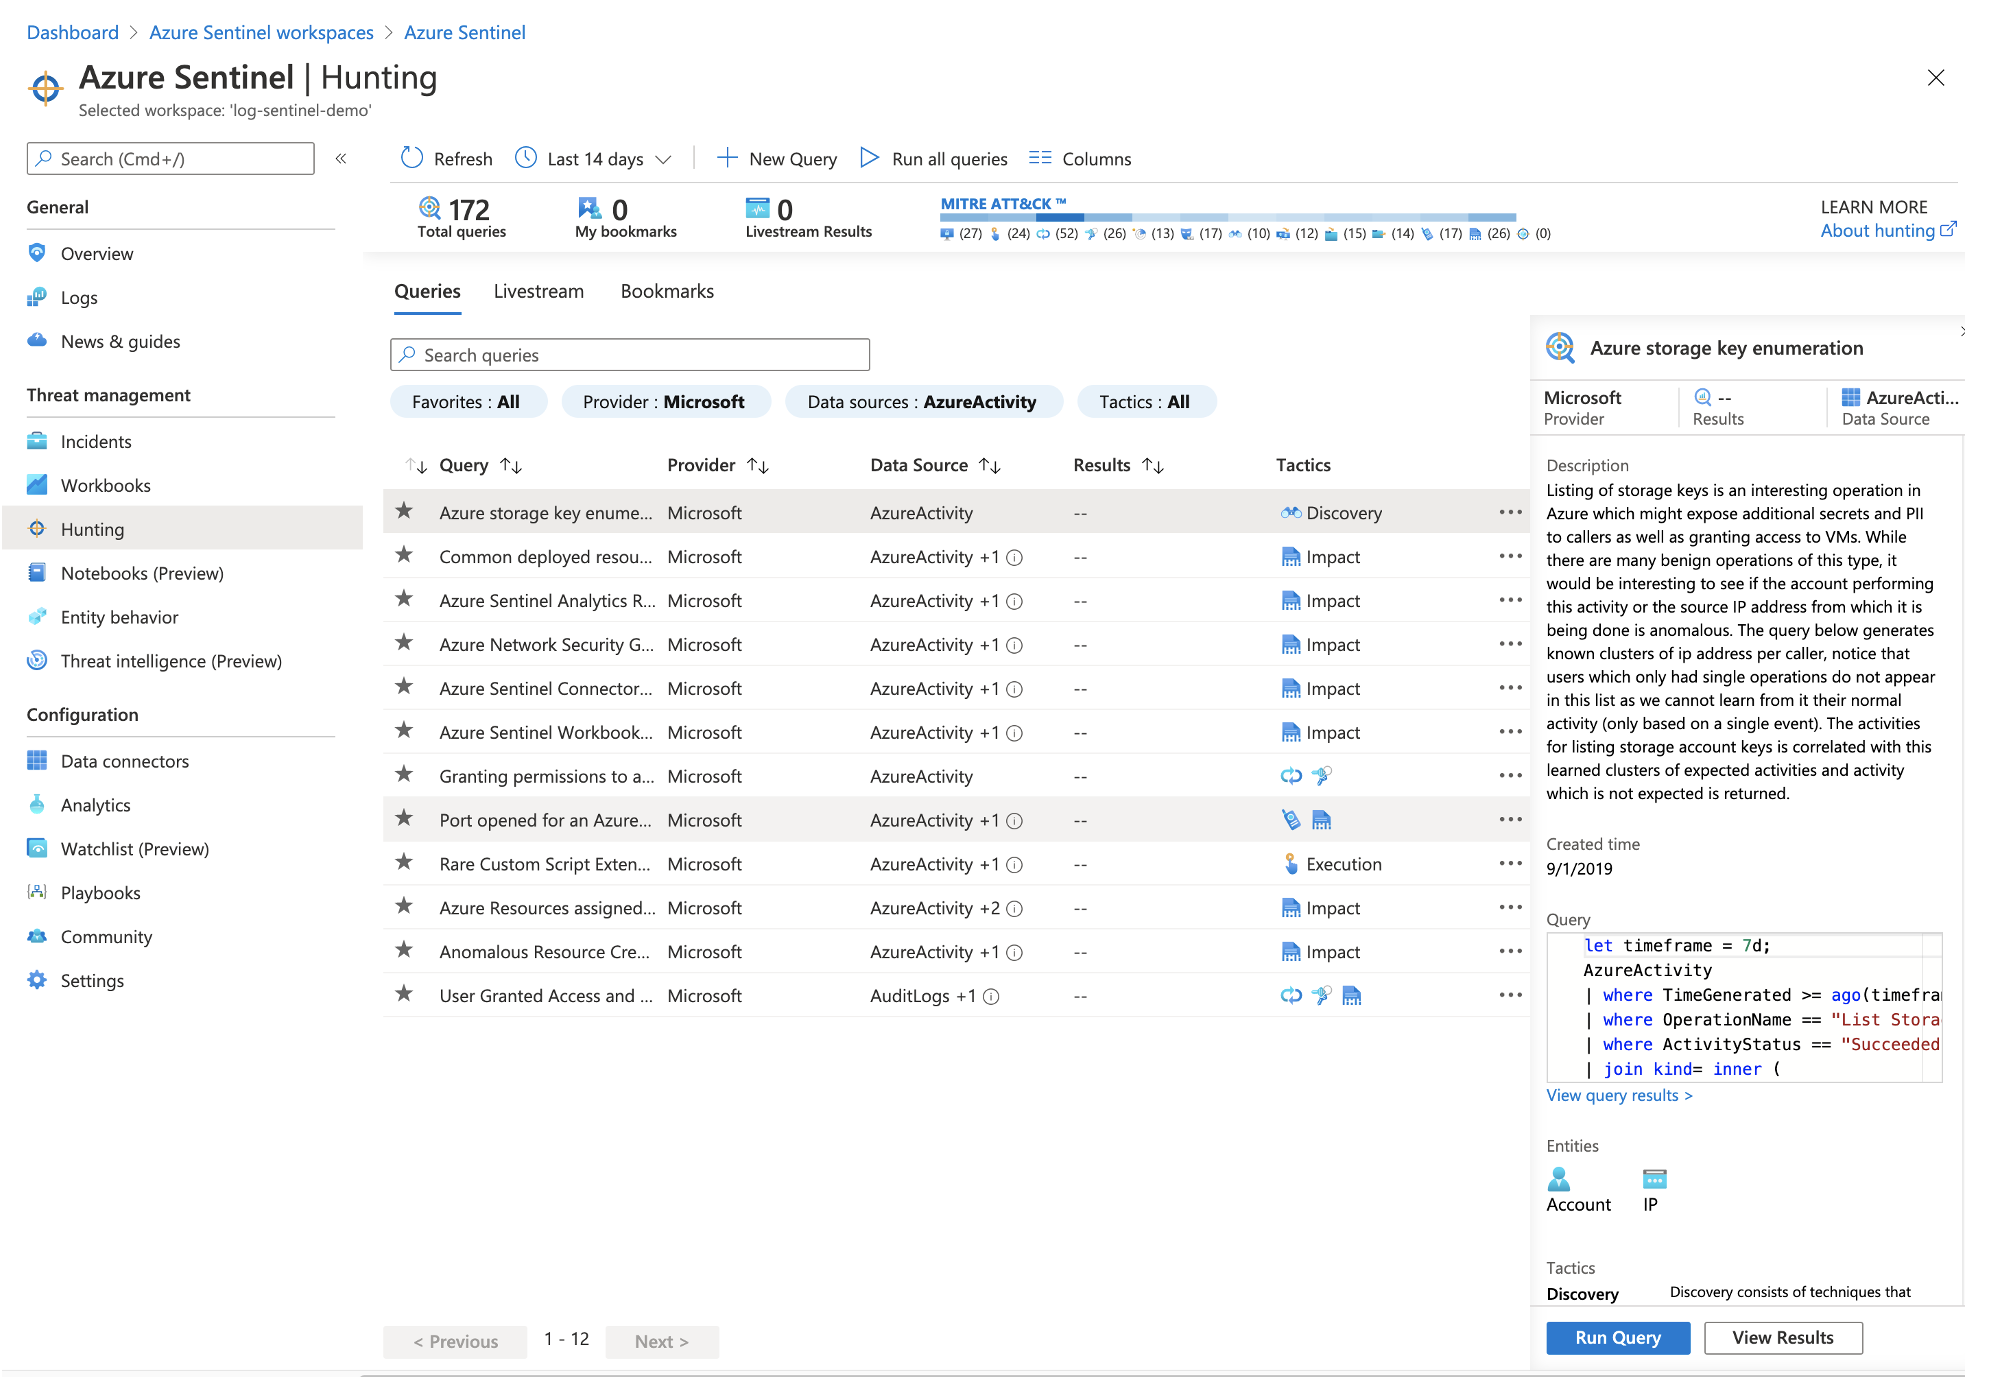
Task: Click Run all queries play icon
Action: [869, 158]
